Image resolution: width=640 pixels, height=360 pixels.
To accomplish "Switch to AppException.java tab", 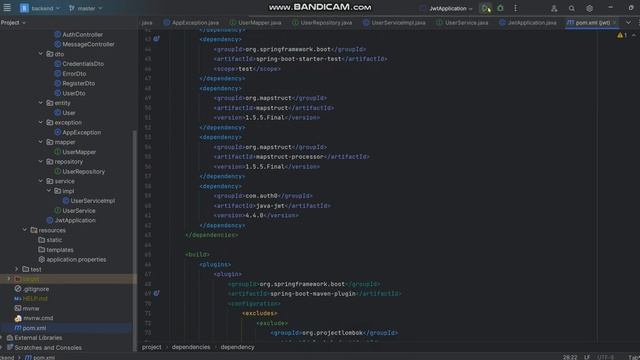I will (x=191, y=23).
